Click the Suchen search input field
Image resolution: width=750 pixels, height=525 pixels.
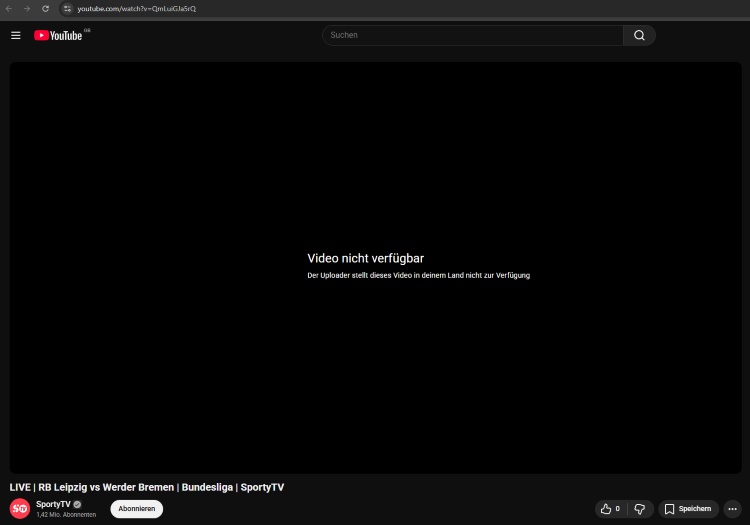tap(473, 35)
